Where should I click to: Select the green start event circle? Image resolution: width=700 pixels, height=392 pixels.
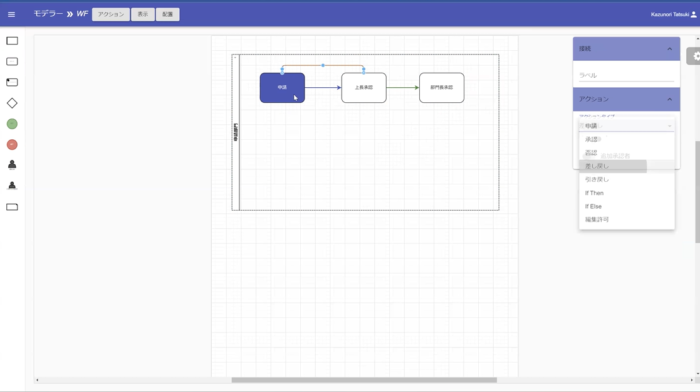(12, 124)
